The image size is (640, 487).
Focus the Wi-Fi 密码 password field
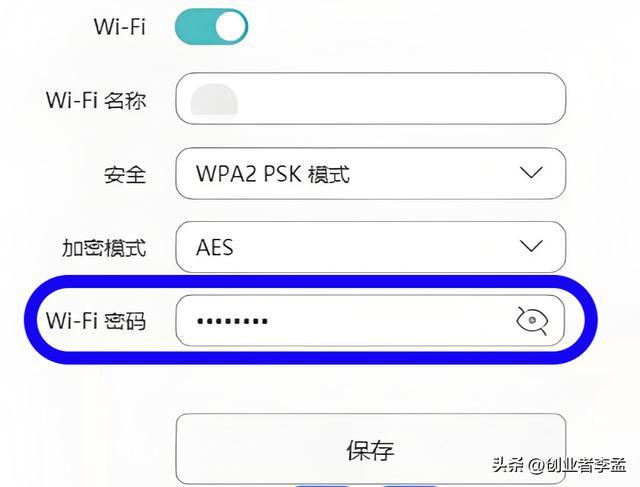click(x=371, y=321)
